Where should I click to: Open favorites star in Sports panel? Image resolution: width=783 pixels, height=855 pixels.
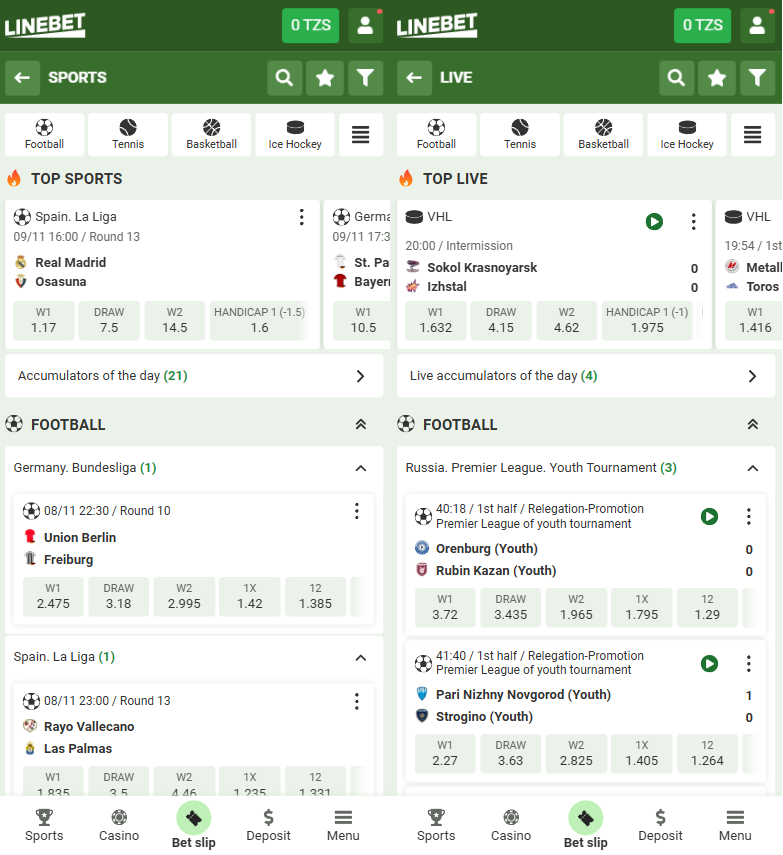[325, 78]
